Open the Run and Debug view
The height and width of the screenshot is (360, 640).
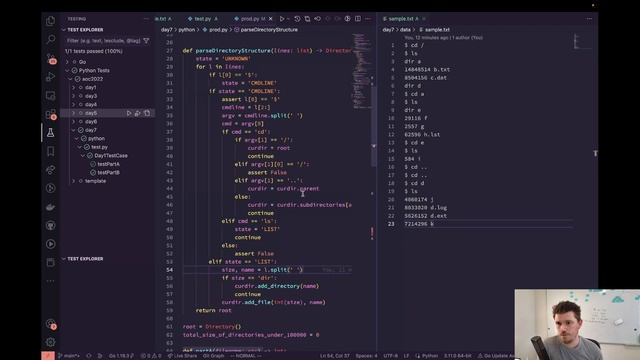point(51,77)
